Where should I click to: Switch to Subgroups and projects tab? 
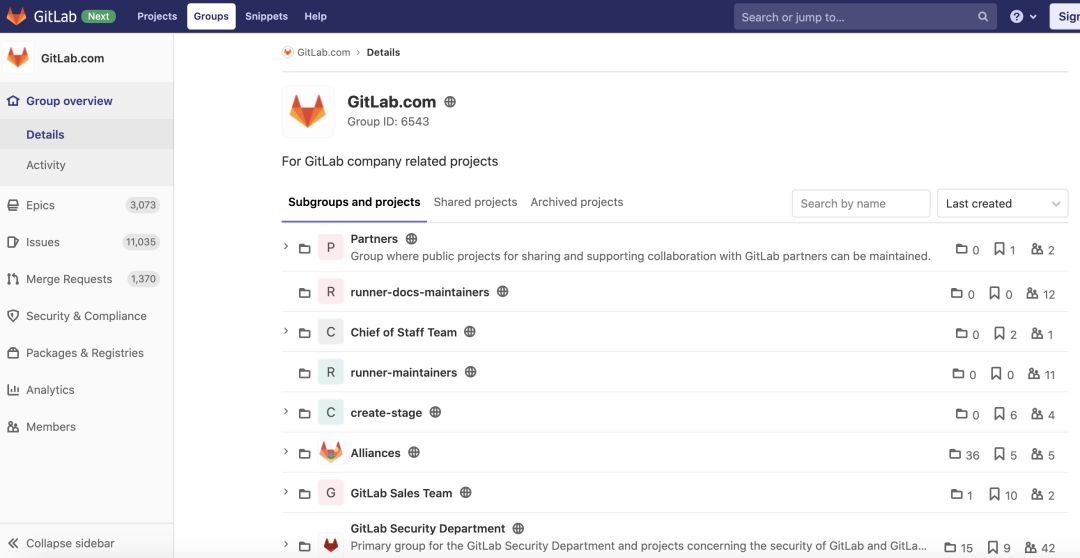(x=354, y=203)
